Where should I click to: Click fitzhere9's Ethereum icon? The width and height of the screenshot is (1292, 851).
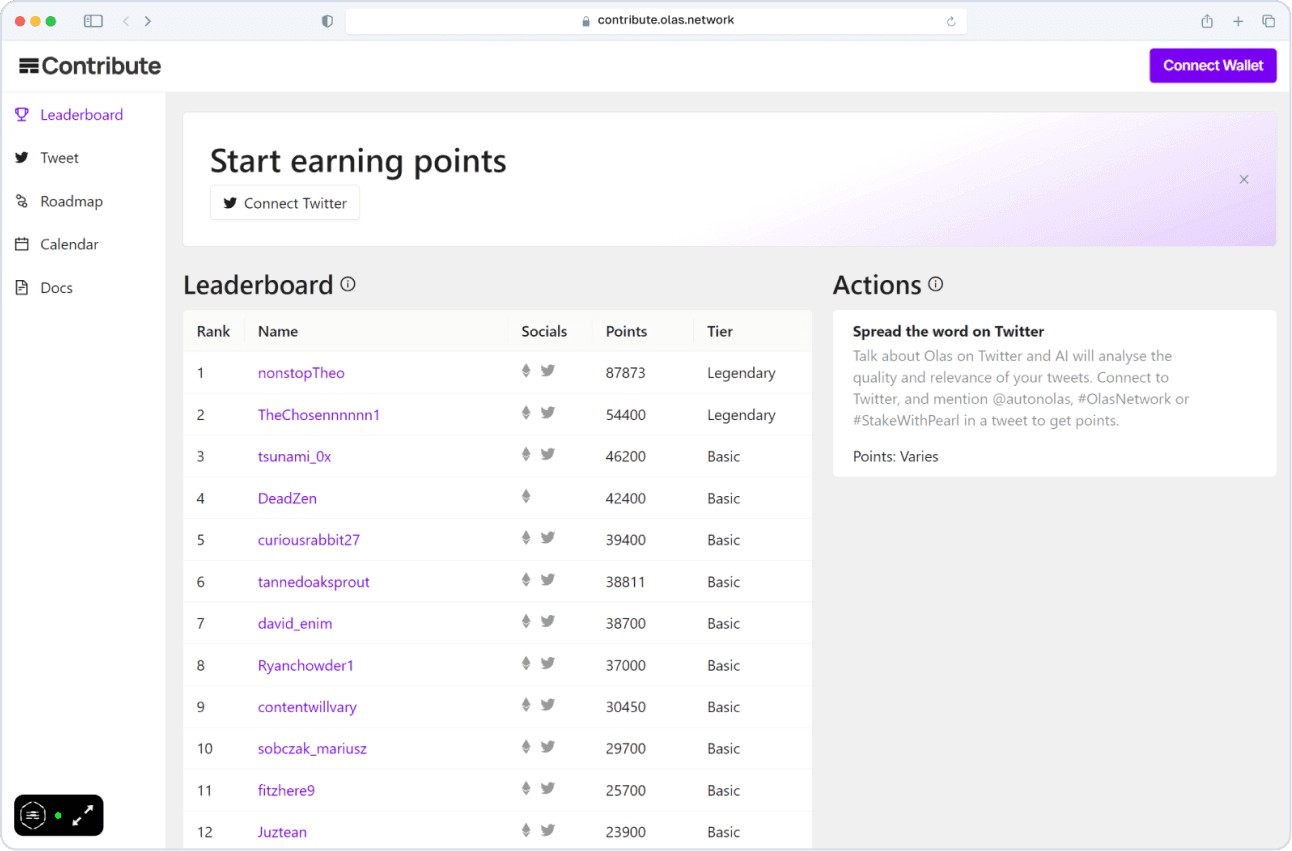(x=526, y=788)
